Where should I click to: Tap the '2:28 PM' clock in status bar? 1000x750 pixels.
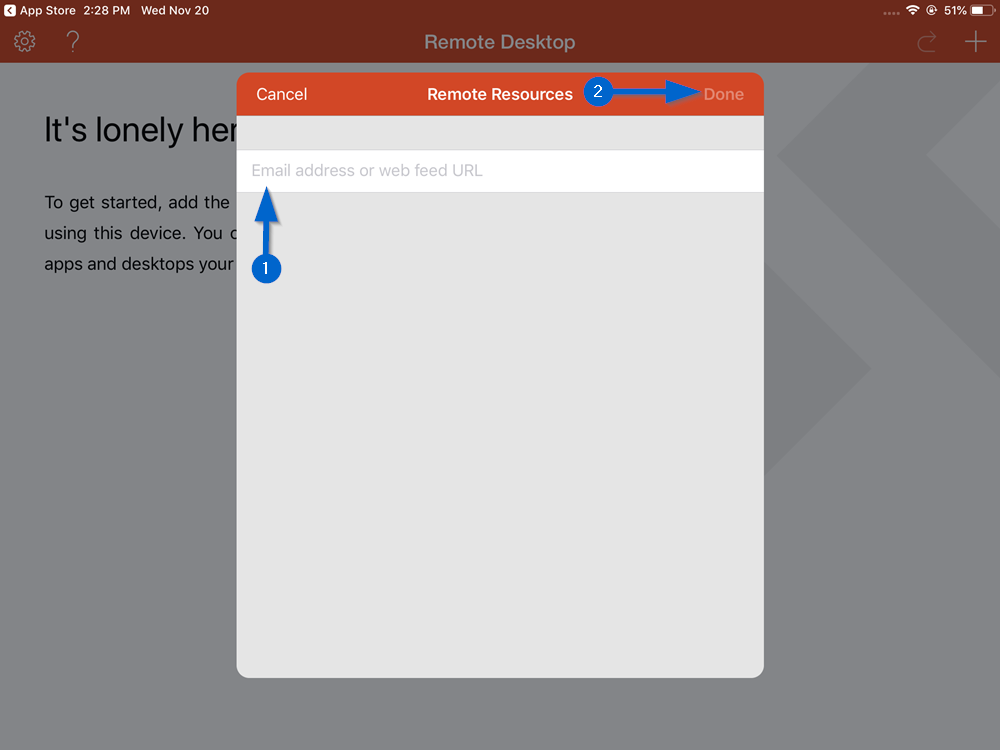[107, 10]
